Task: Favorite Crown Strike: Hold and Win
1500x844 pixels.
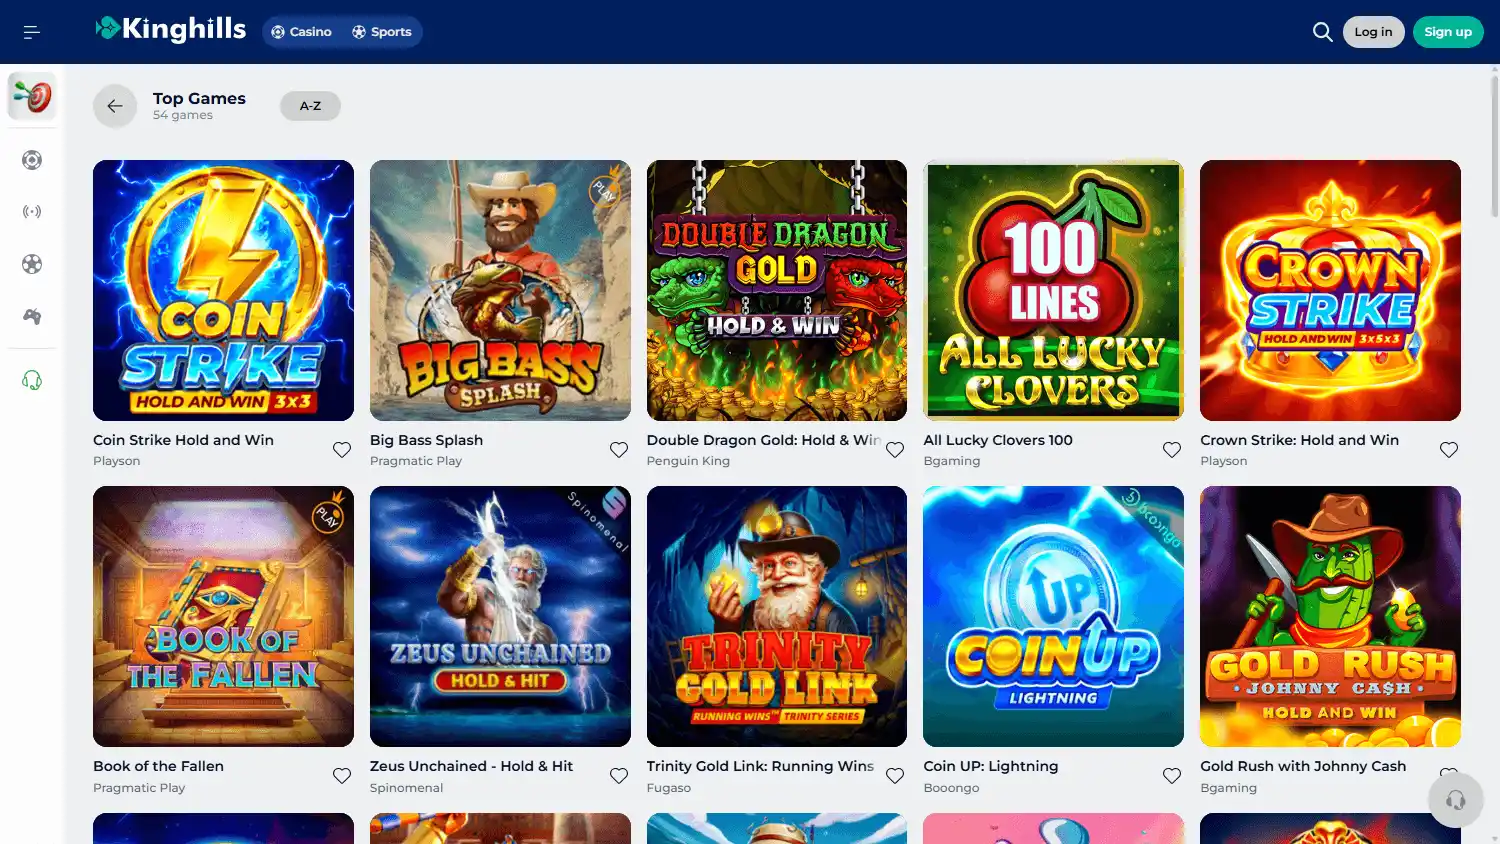Action: pos(1449,450)
